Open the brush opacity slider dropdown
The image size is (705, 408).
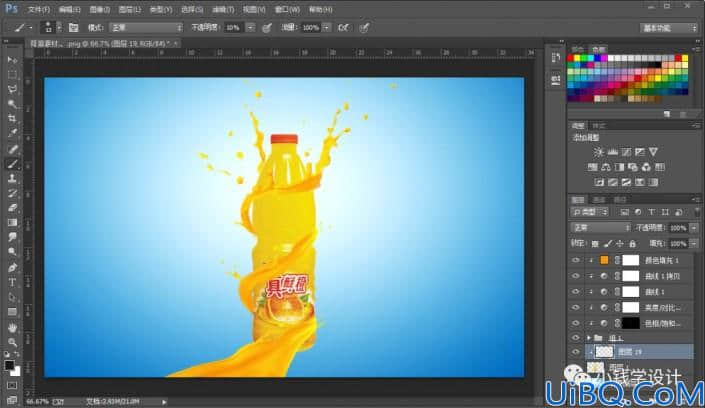(250, 27)
